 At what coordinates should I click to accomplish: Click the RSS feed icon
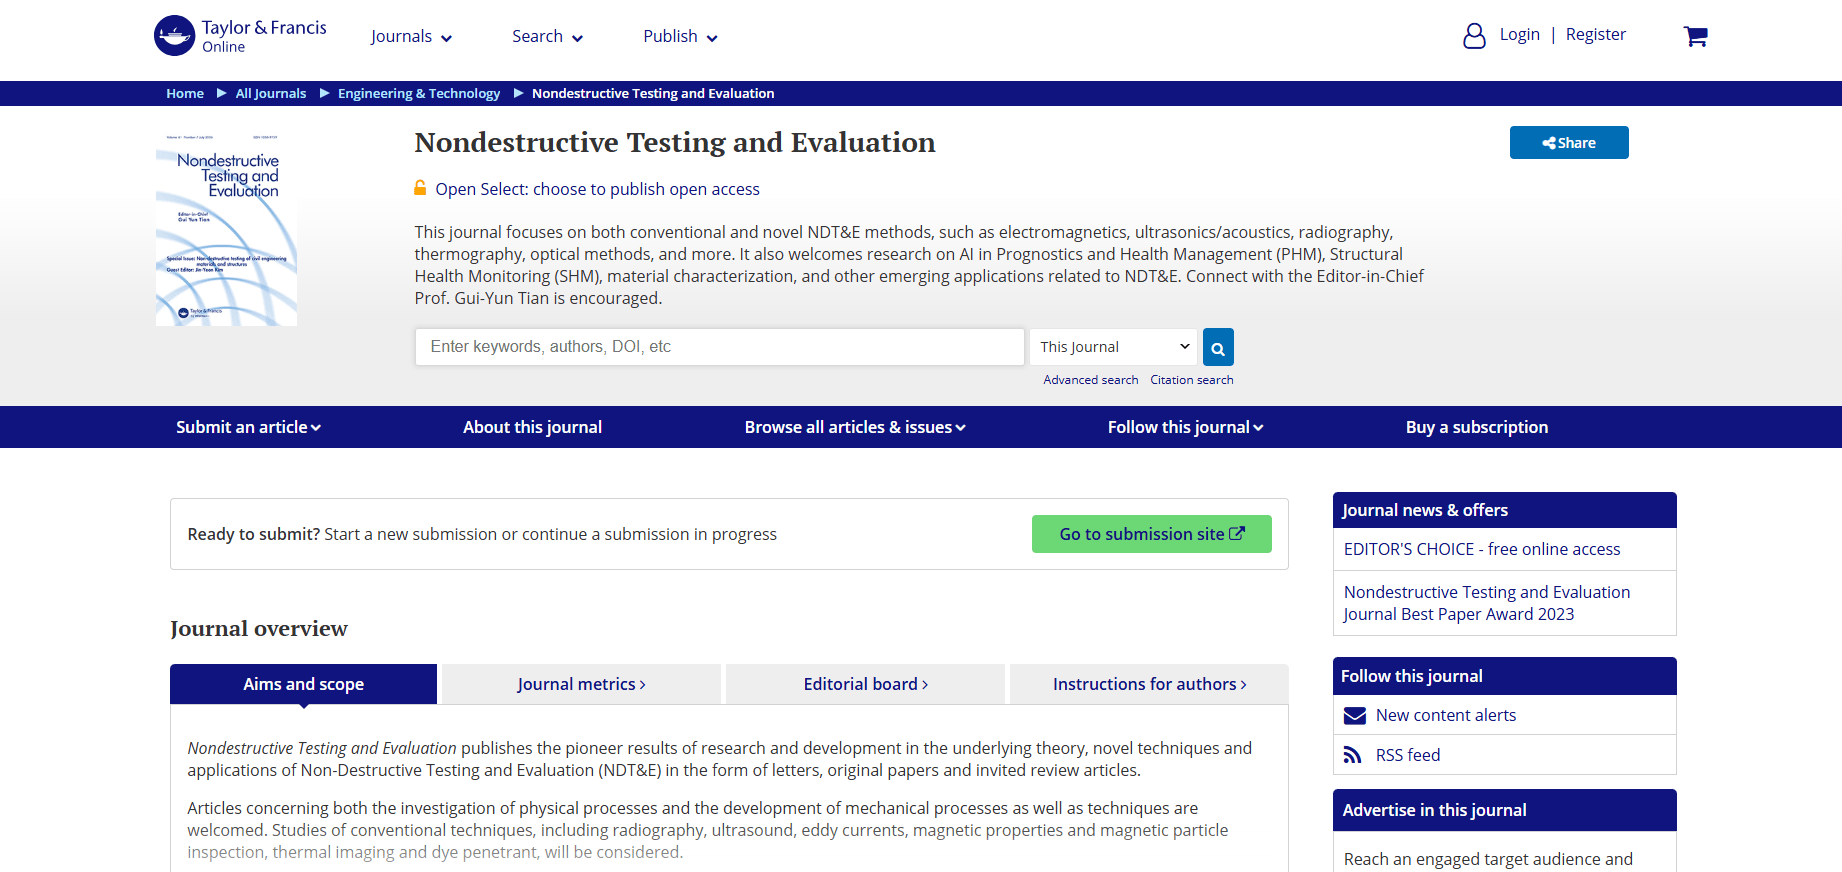coord(1353,755)
